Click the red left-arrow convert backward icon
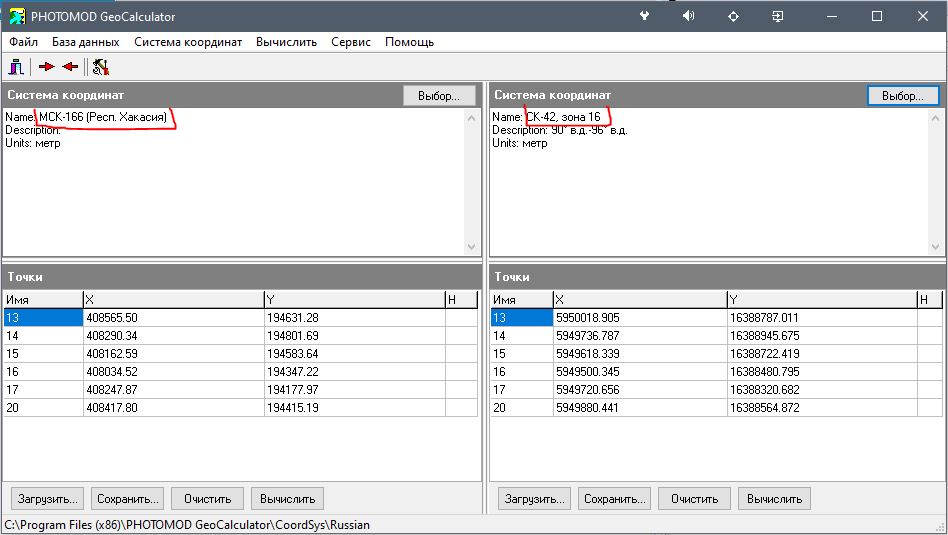Image resolution: width=948 pixels, height=535 pixels. coord(70,66)
